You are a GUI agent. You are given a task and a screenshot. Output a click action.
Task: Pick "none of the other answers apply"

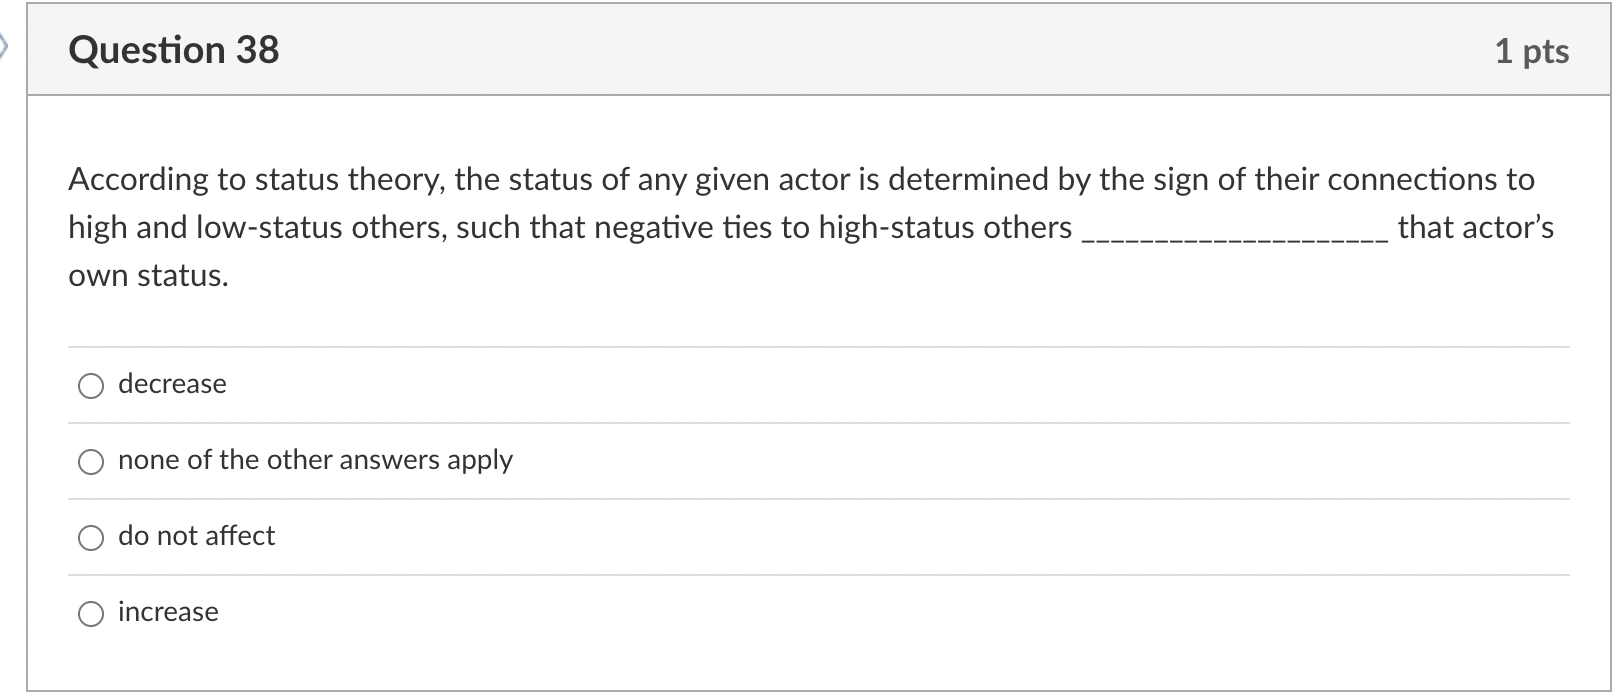91,461
